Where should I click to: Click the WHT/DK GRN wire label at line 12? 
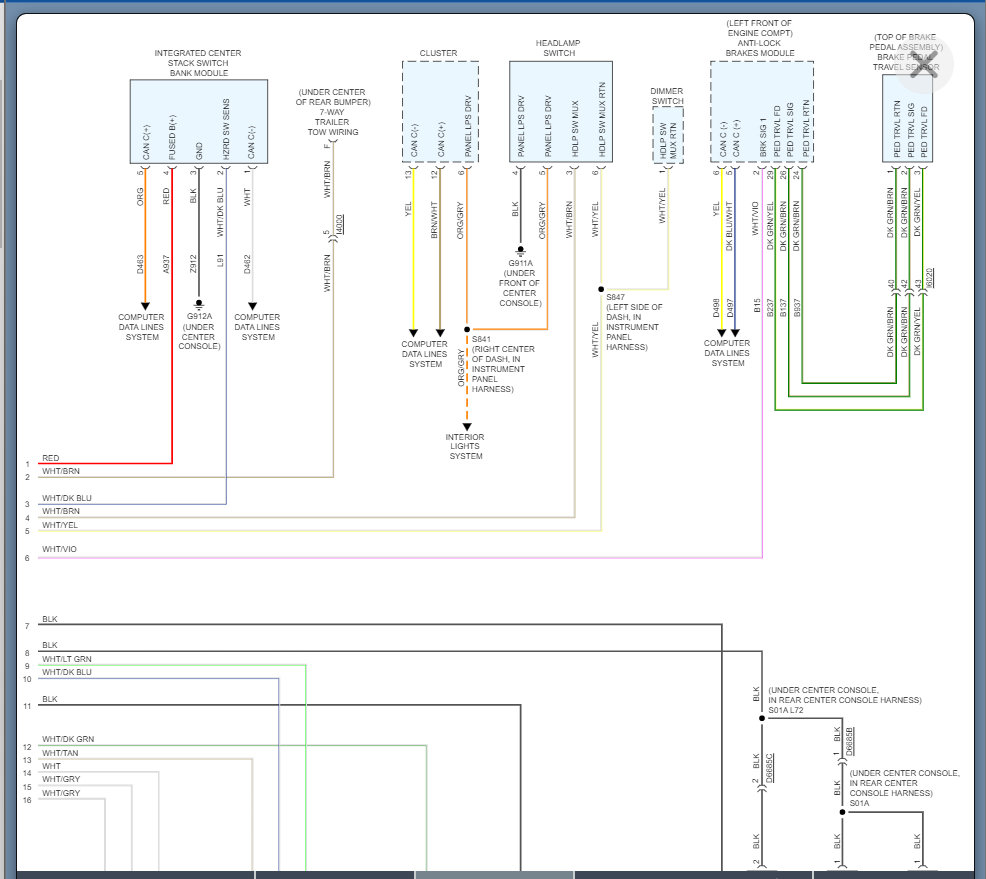coord(68,739)
